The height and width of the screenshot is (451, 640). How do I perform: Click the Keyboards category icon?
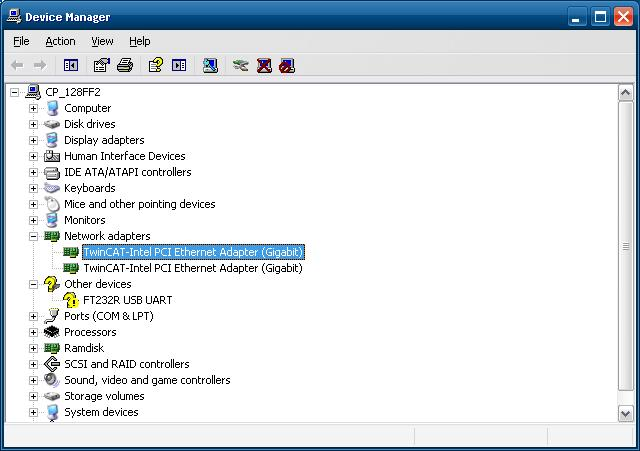[52, 188]
